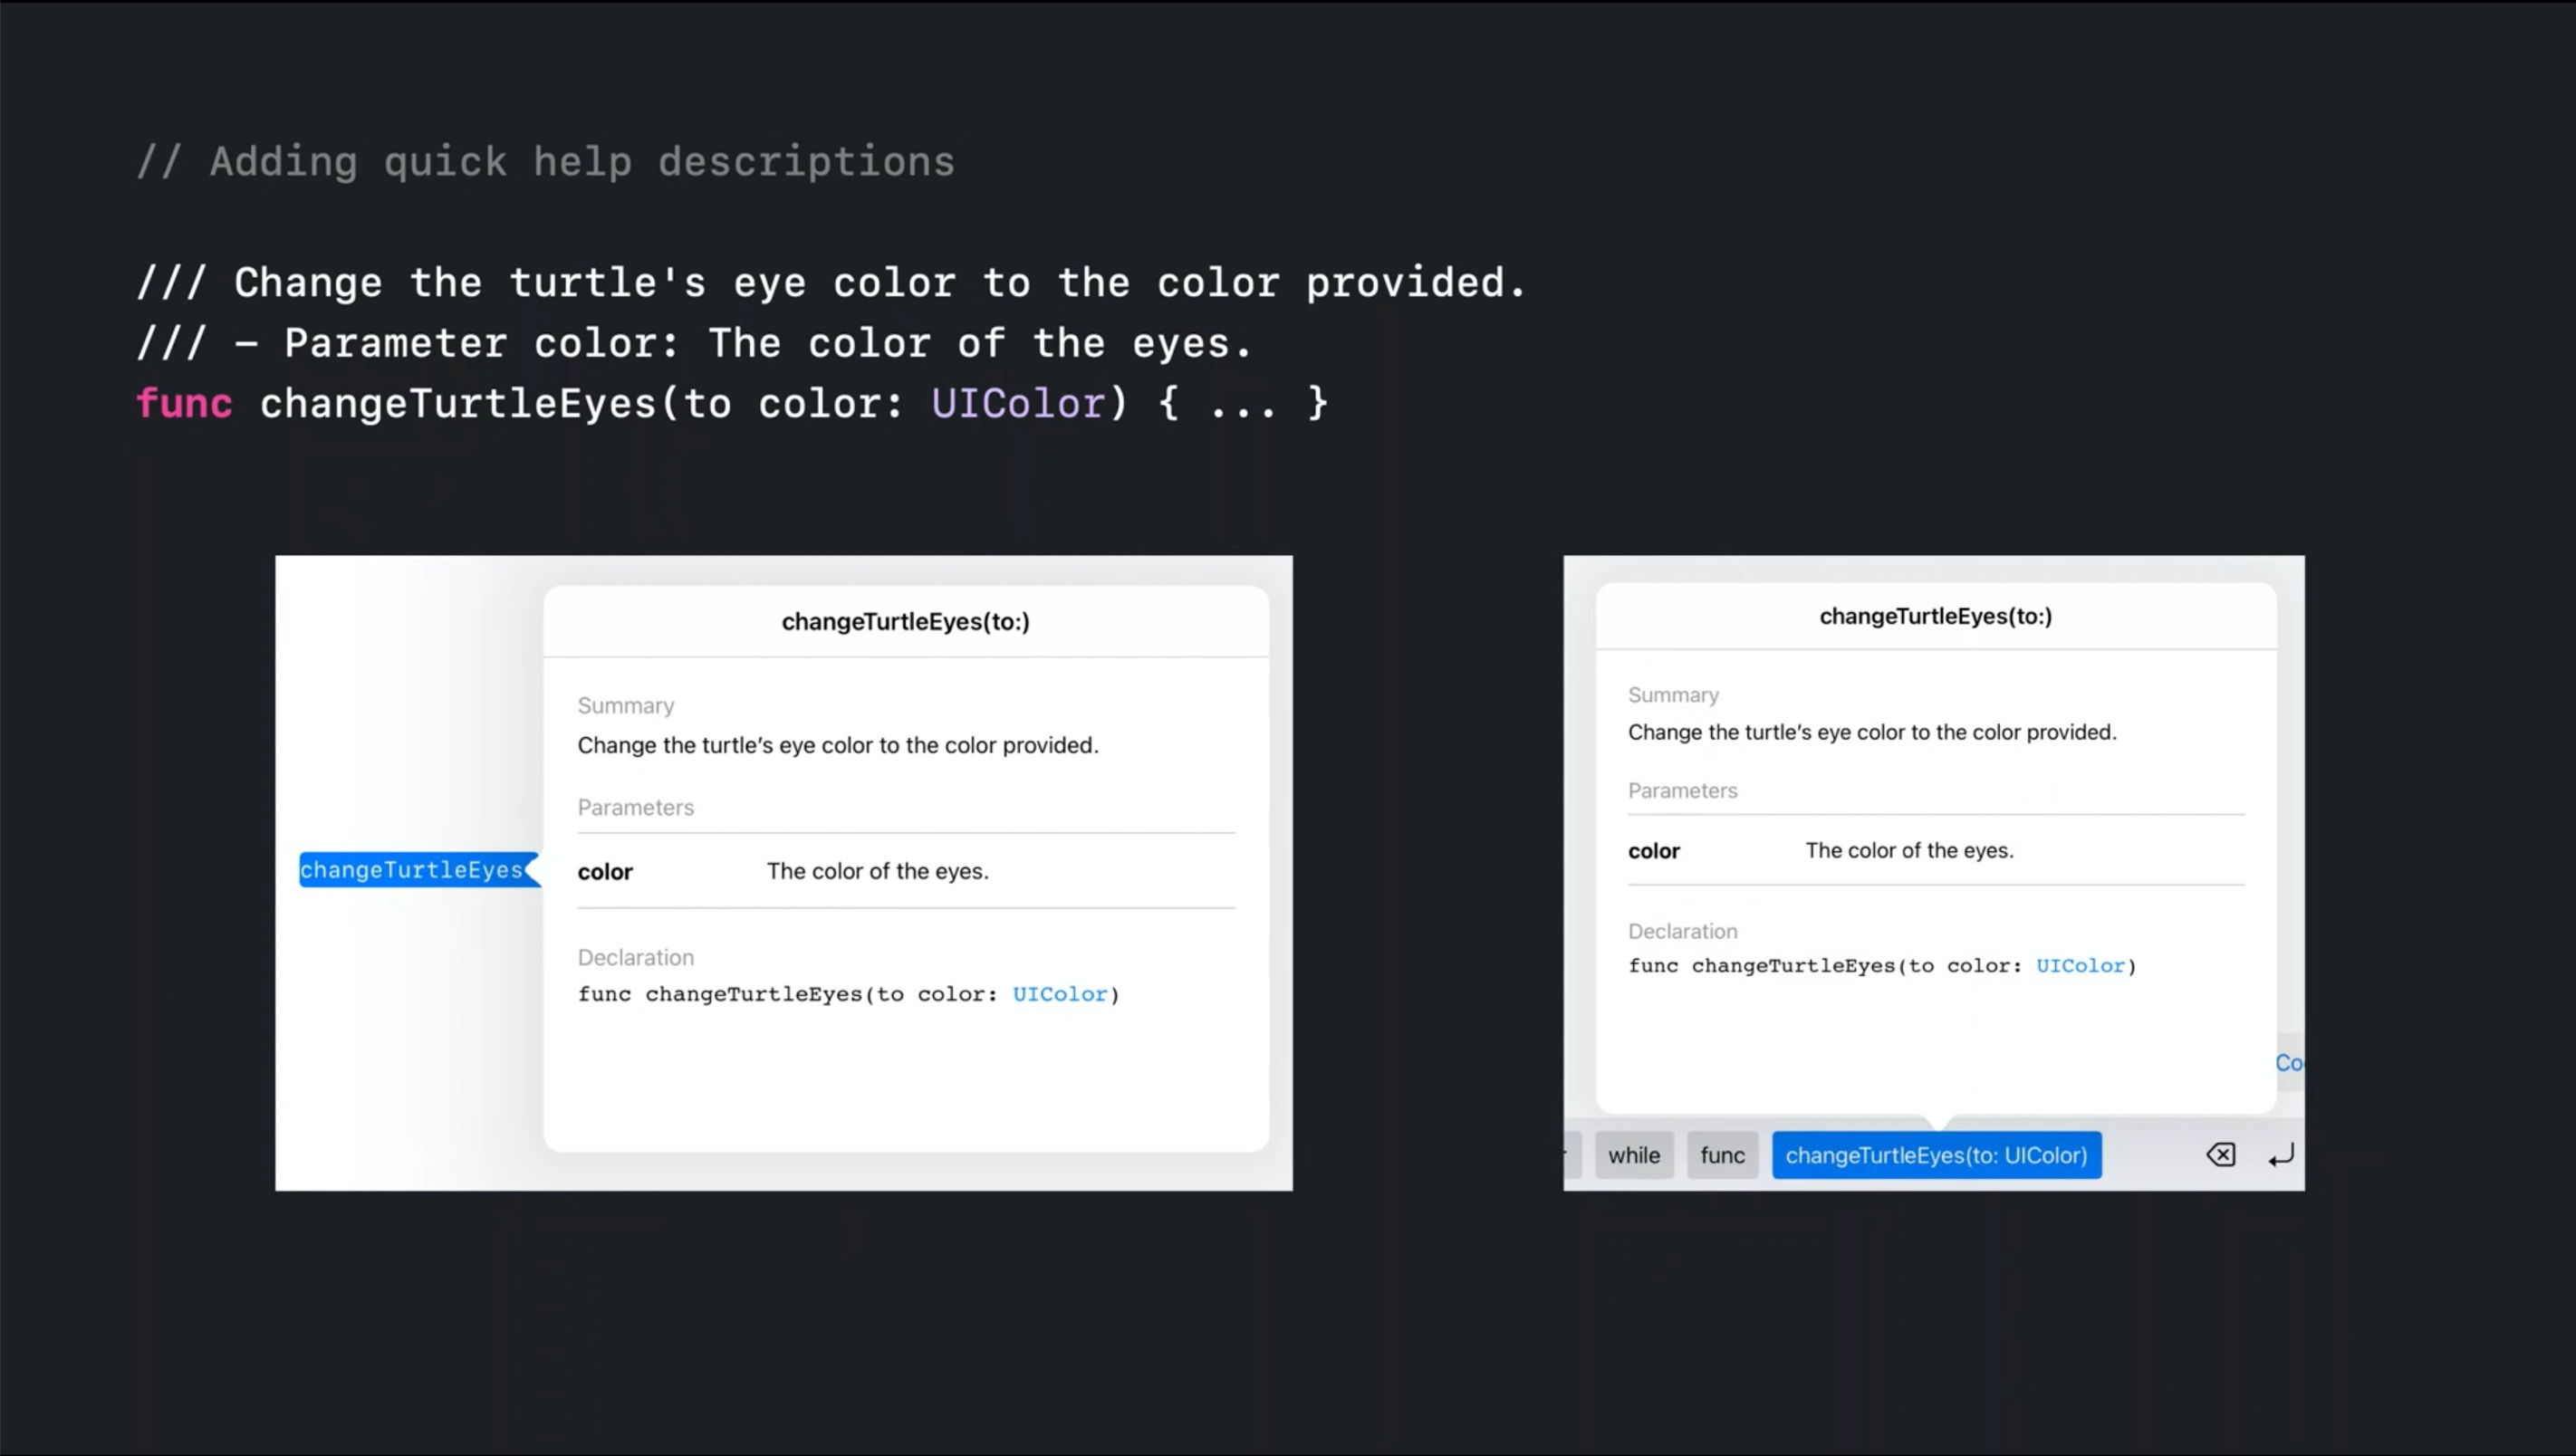The image size is (2576, 1456).
Task: Click 'The color of the eyes.' in right popover
Action: (x=1909, y=850)
